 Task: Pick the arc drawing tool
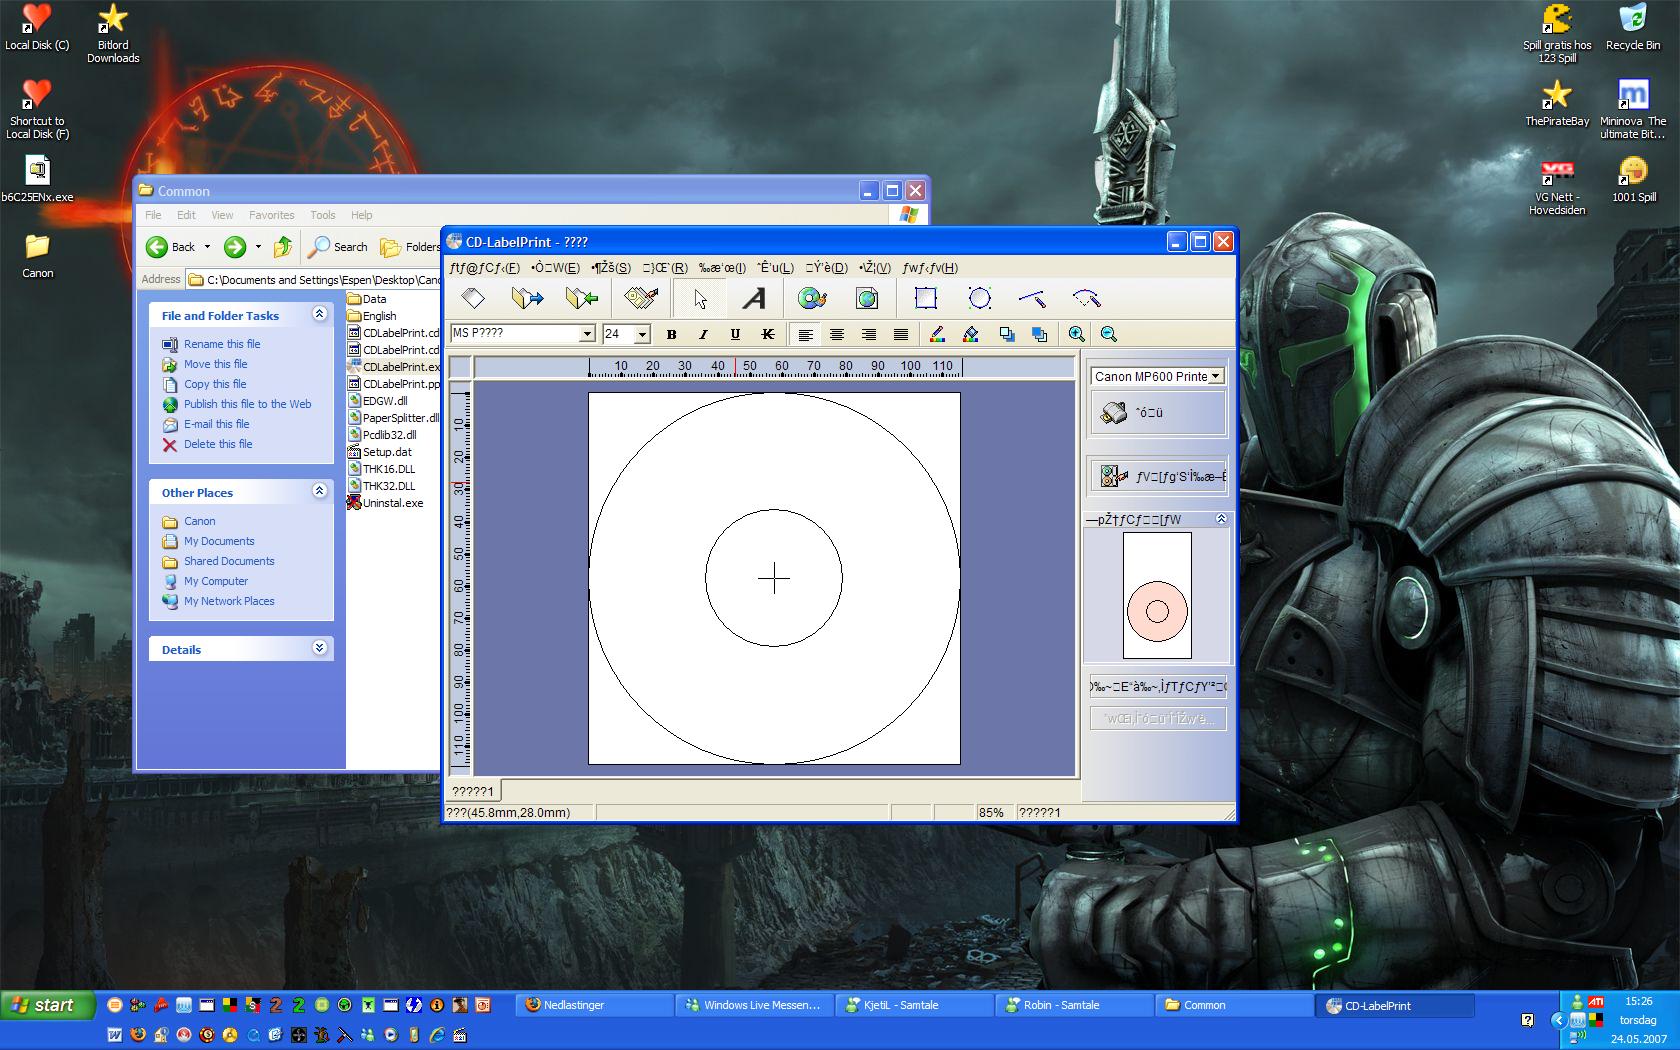pyautogui.click(x=1086, y=298)
